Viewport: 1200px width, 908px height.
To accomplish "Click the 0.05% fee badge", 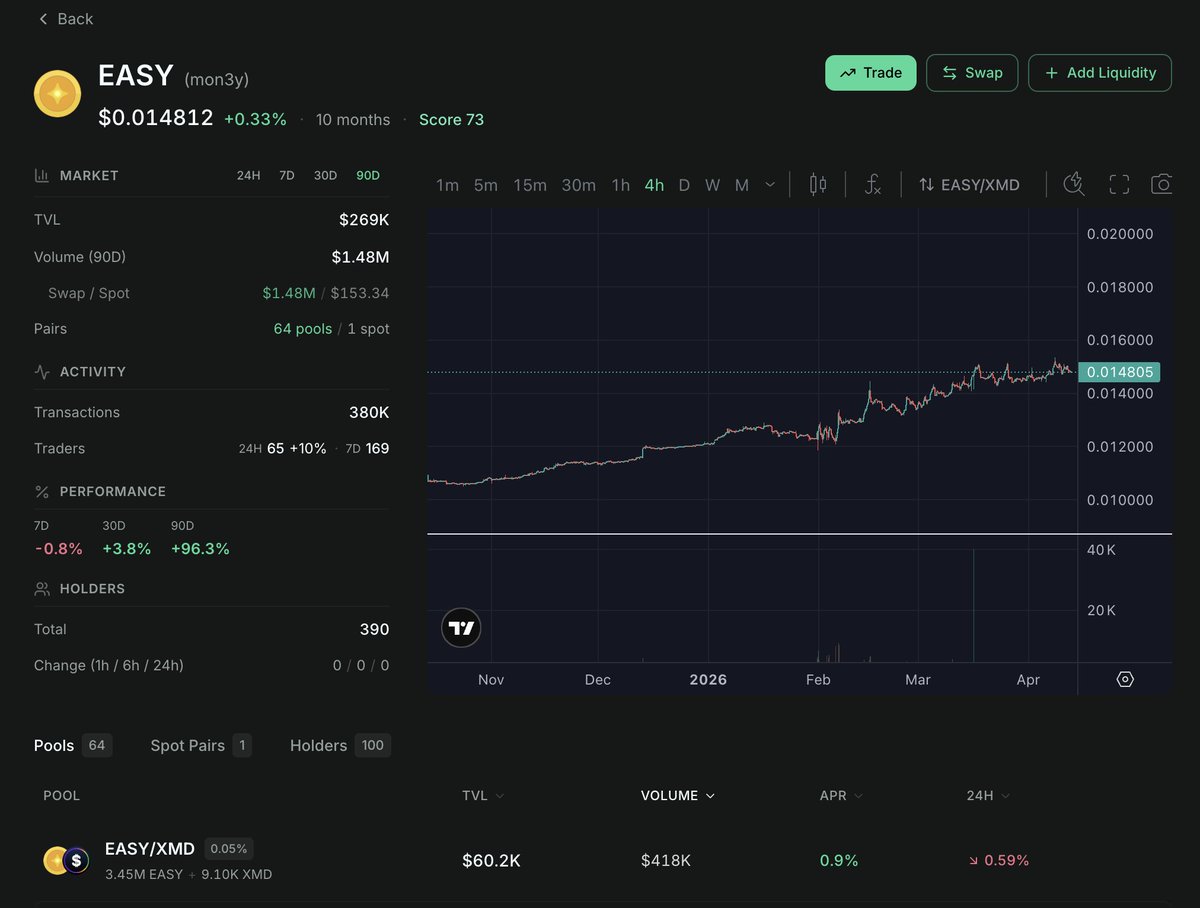I will coord(228,849).
